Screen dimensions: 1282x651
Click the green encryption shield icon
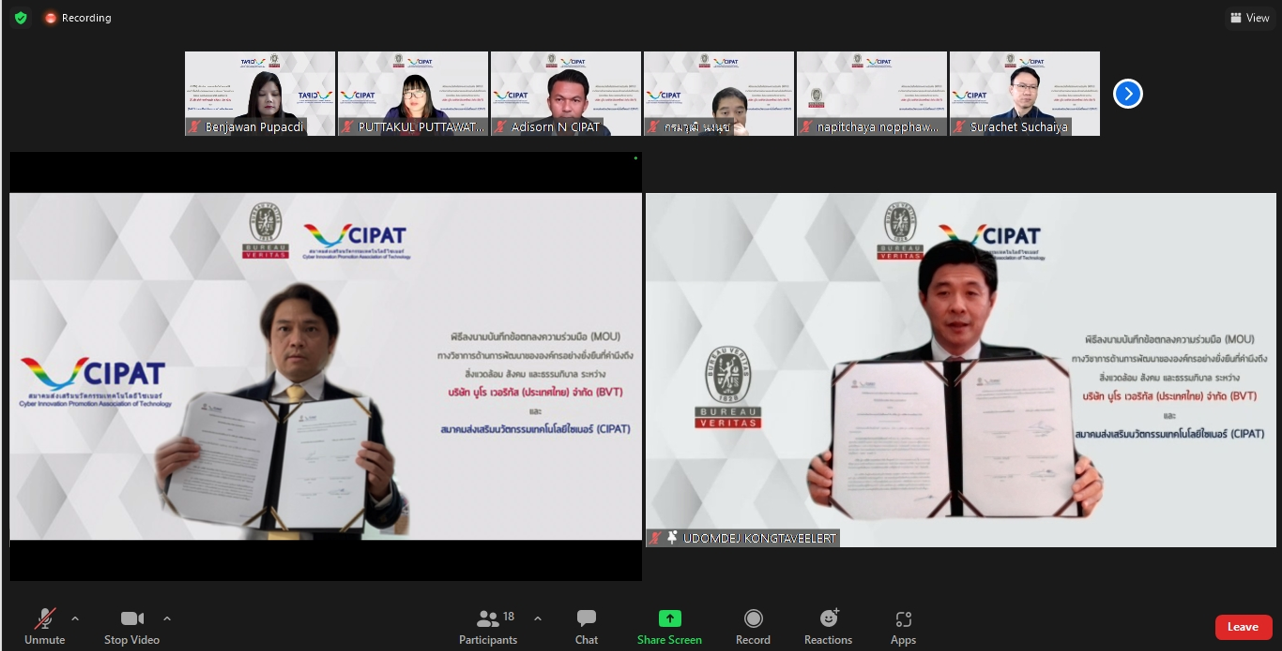coord(20,18)
